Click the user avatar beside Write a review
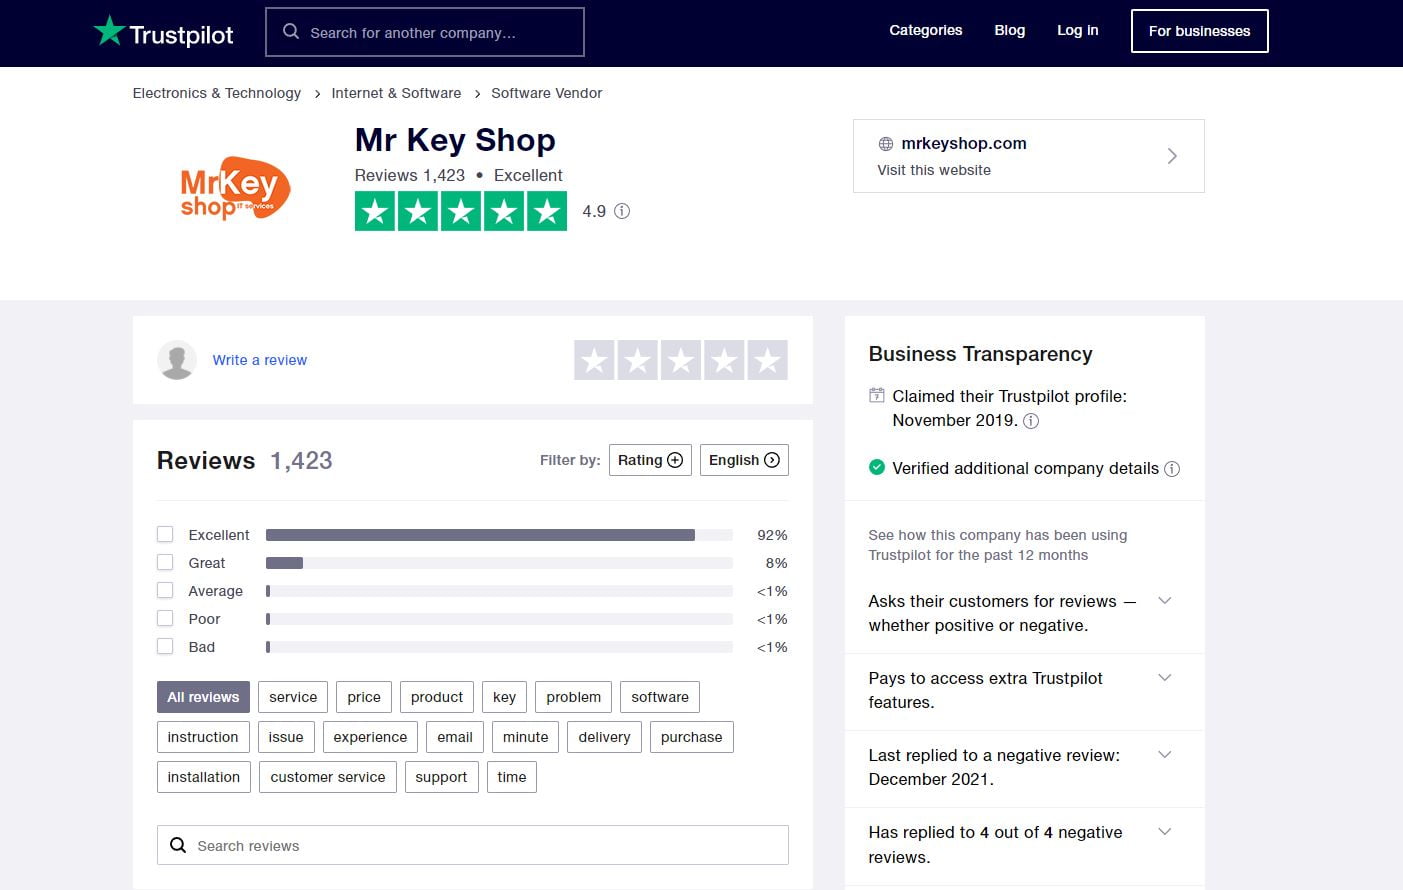Image resolution: width=1403 pixels, height=890 pixels. pos(177,360)
